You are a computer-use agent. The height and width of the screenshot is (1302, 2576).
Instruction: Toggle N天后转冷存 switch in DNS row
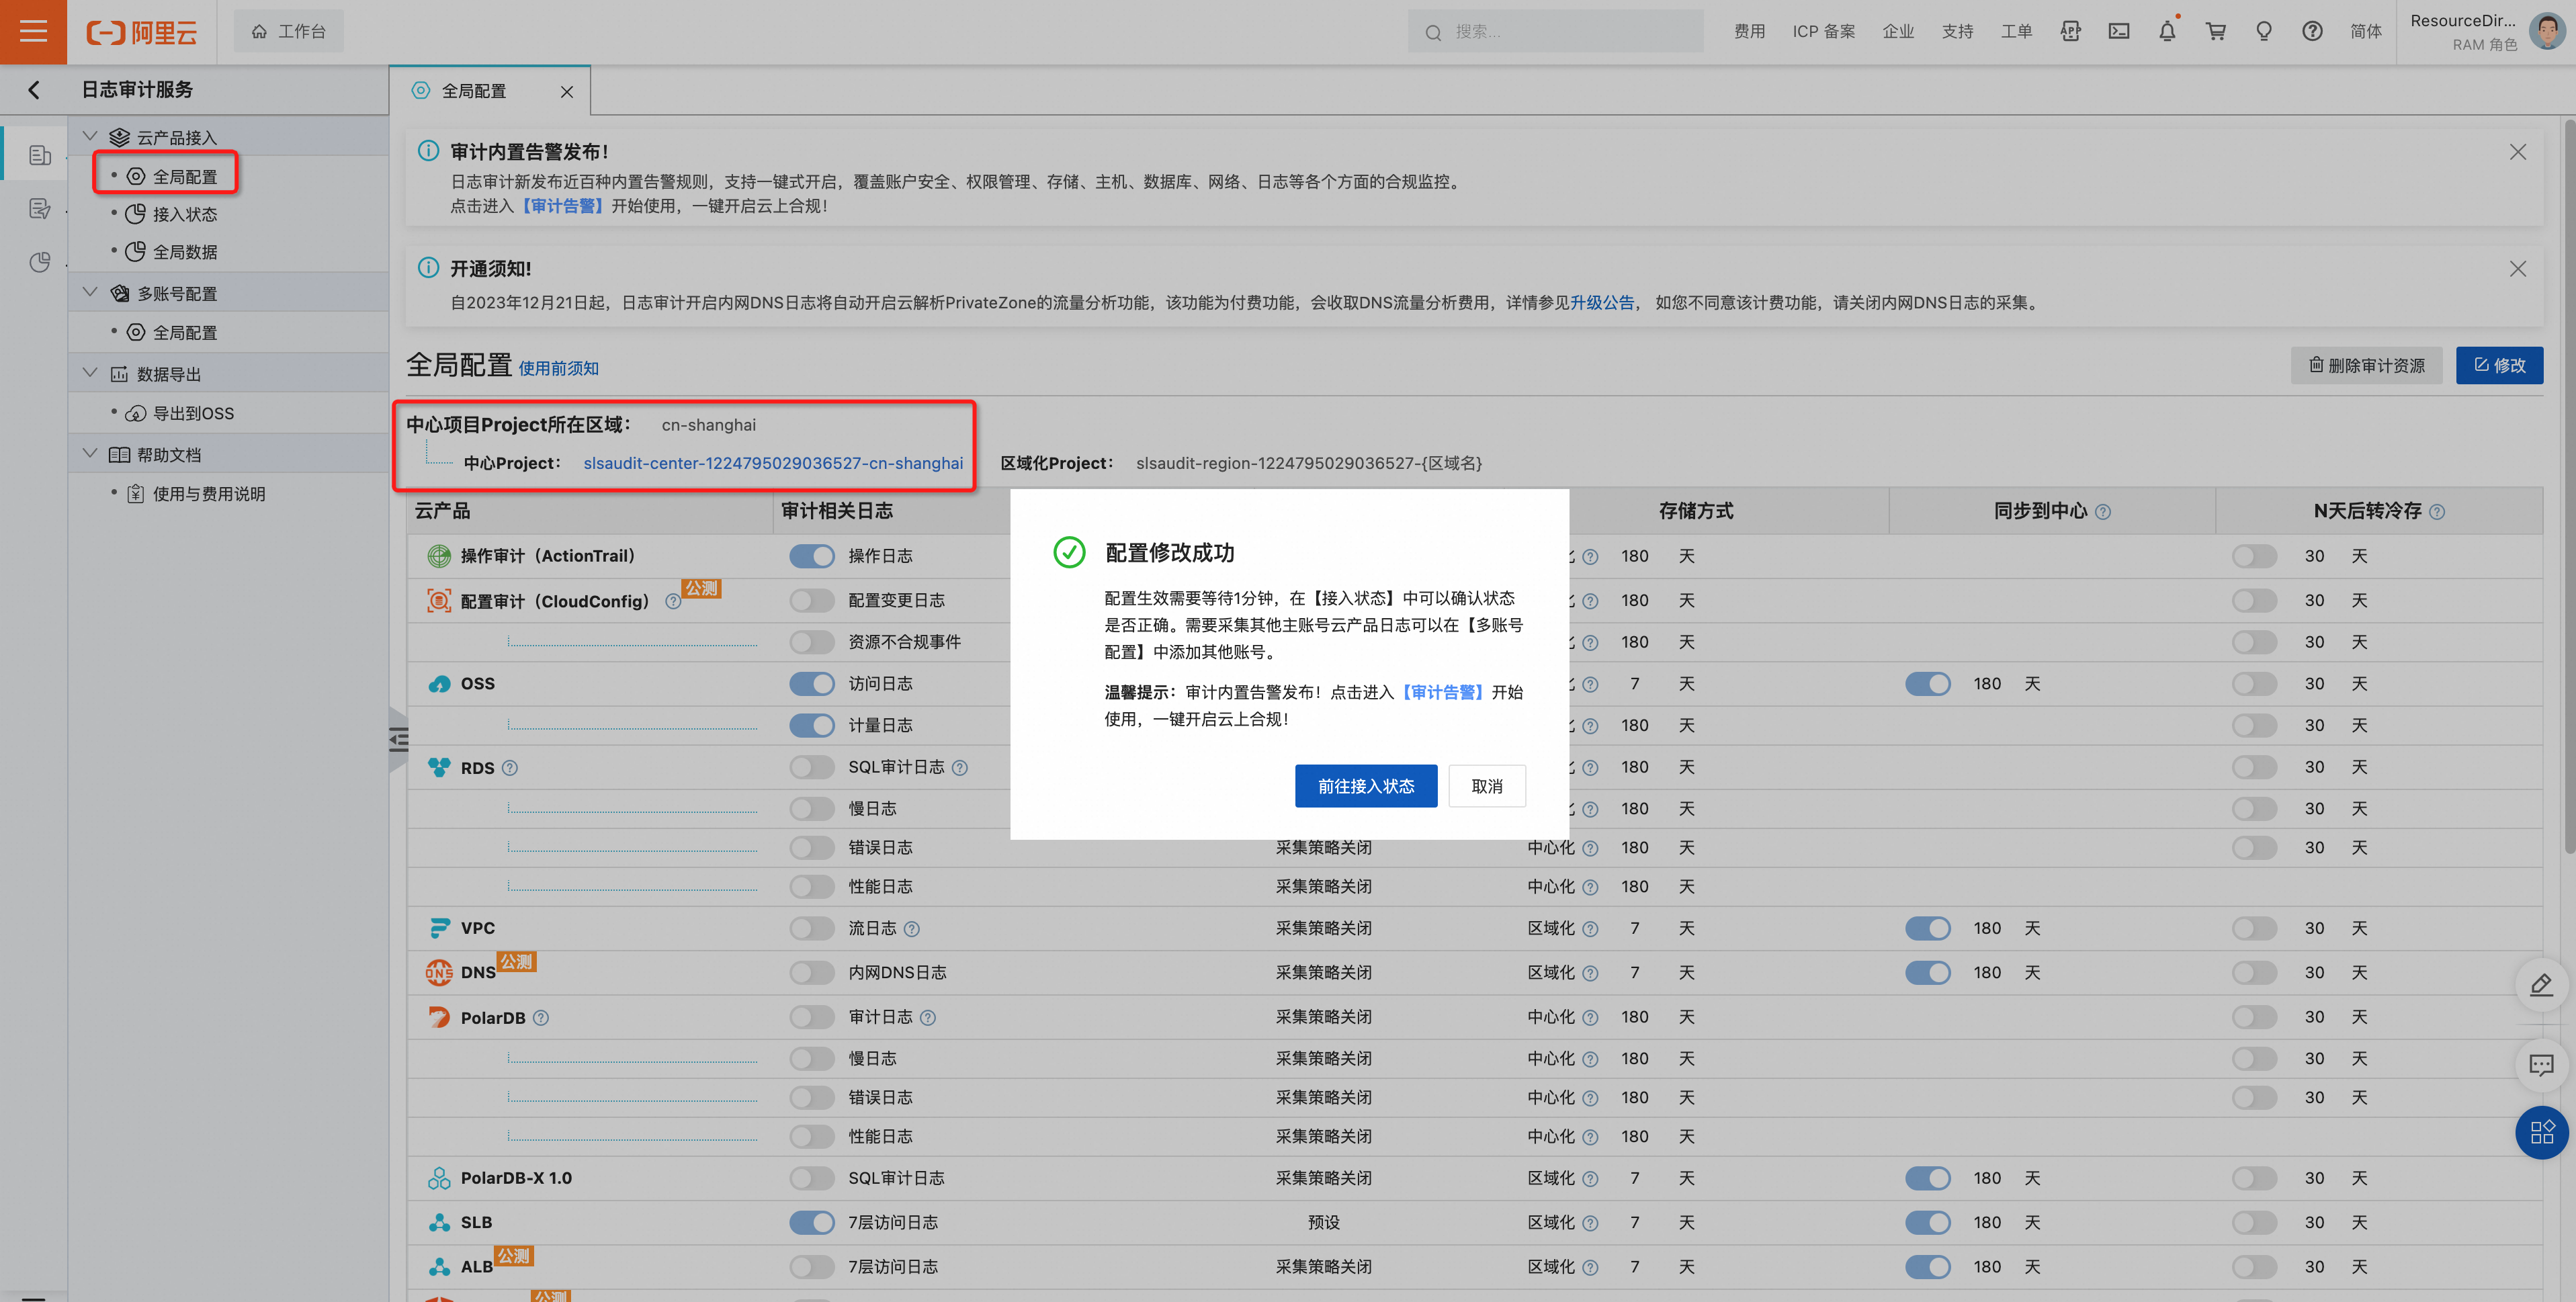2254,973
